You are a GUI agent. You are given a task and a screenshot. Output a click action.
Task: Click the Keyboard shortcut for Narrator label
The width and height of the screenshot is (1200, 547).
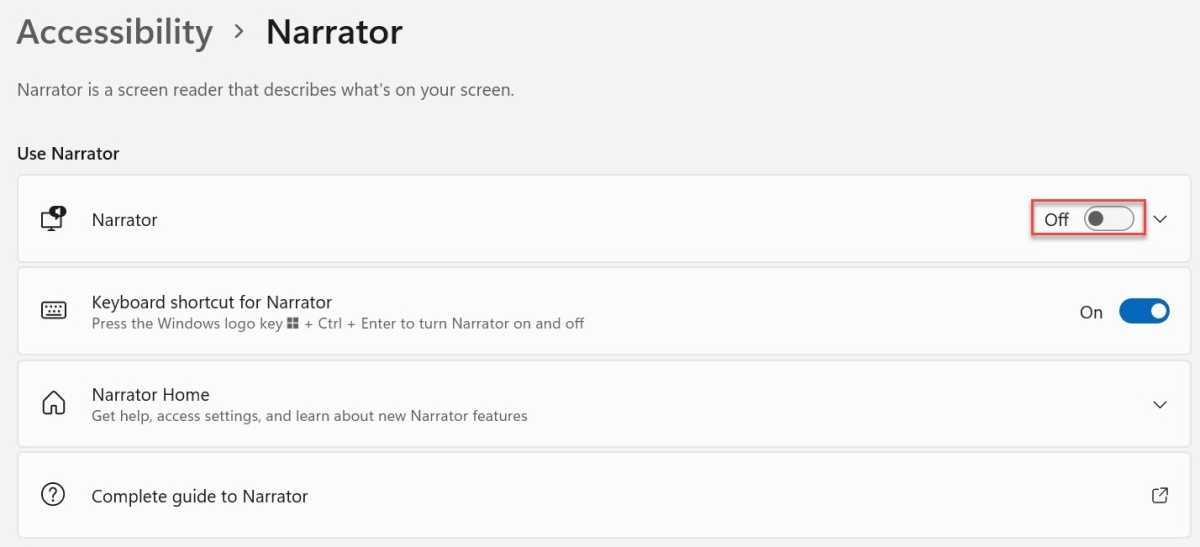[212, 302]
